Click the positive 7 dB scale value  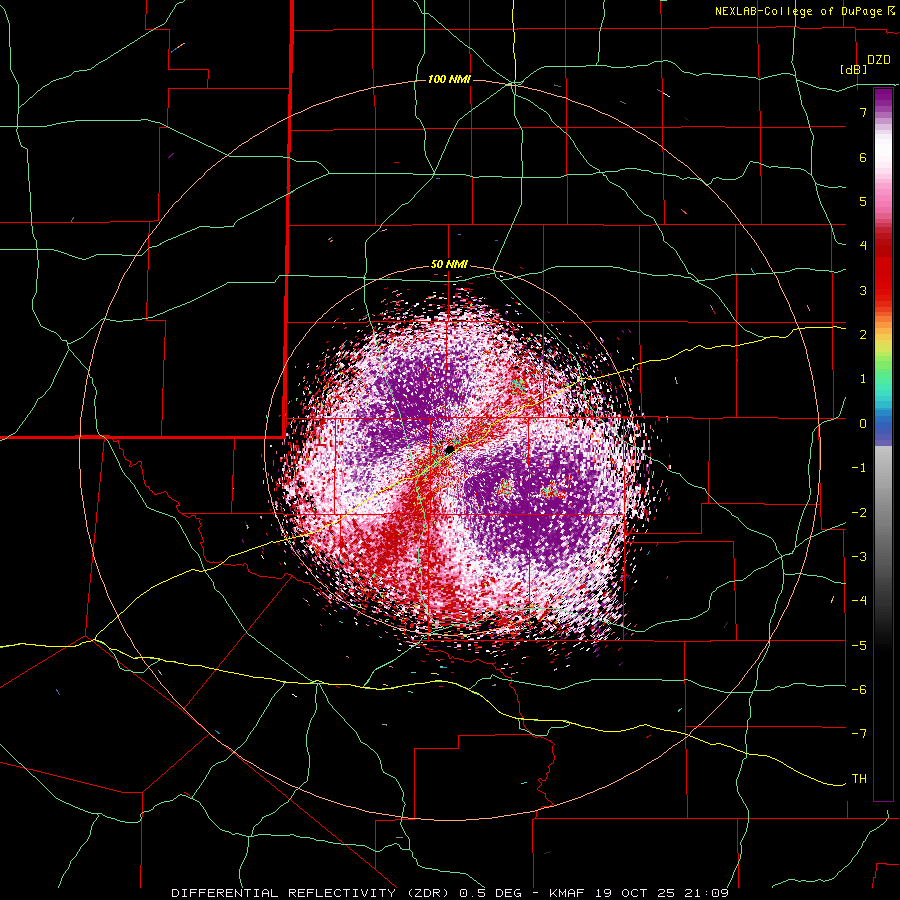tap(863, 112)
